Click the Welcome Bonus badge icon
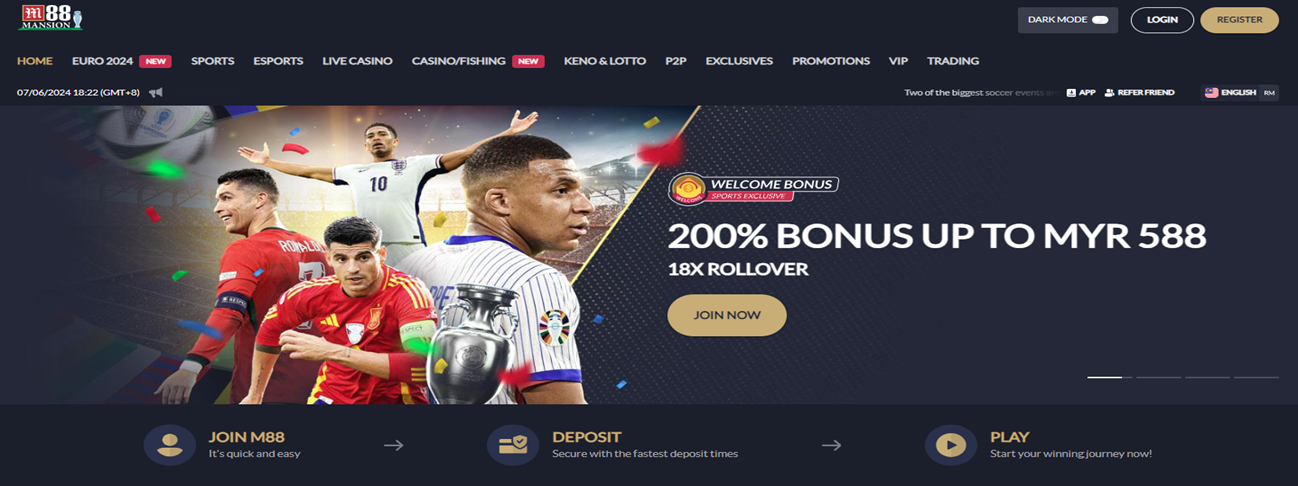 (x=686, y=189)
